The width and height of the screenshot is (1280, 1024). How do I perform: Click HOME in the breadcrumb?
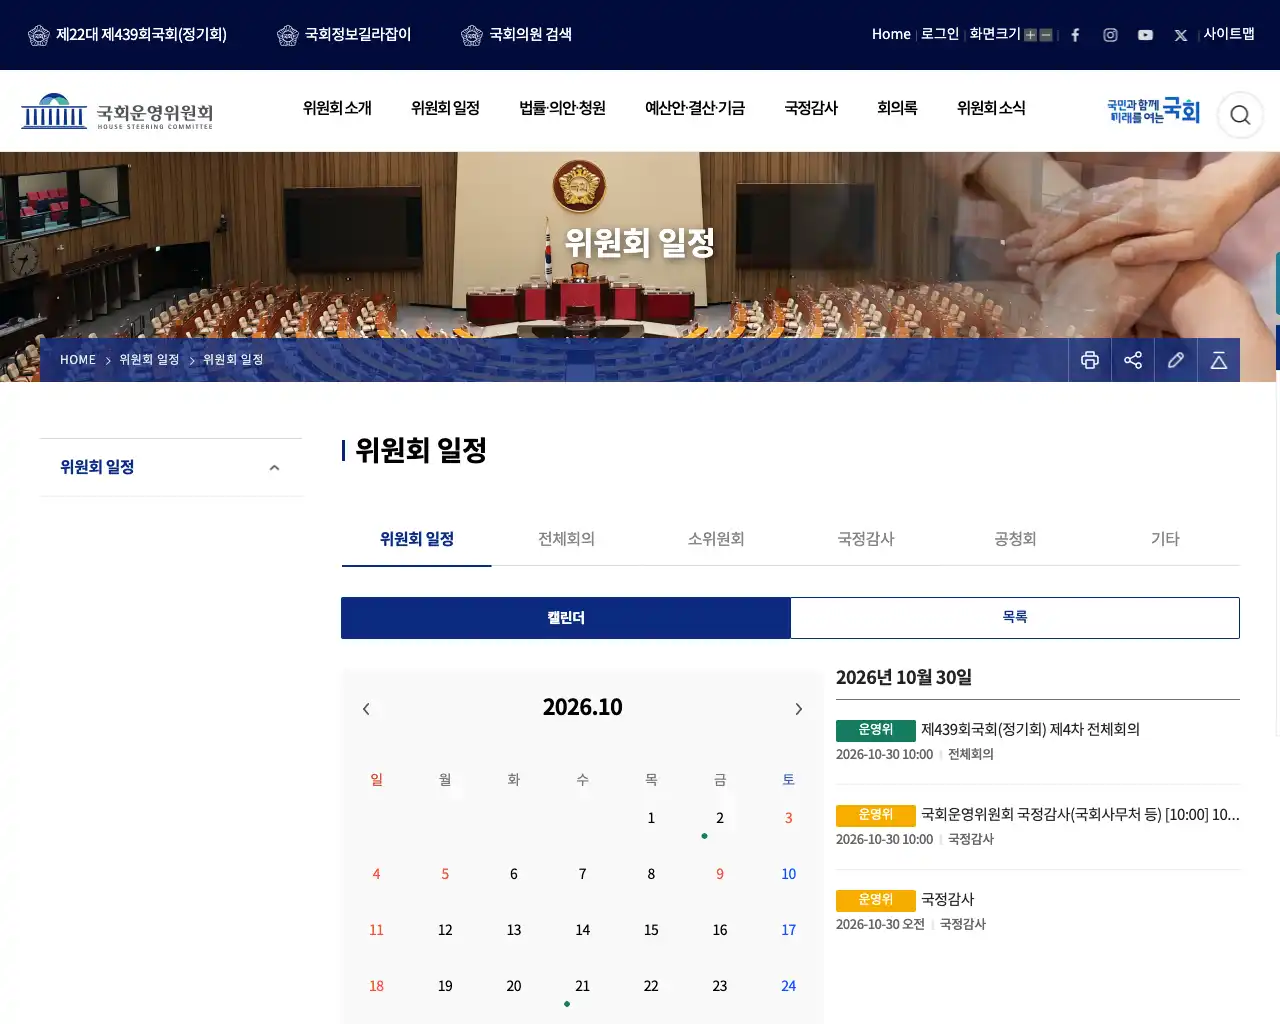[x=78, y=360]
